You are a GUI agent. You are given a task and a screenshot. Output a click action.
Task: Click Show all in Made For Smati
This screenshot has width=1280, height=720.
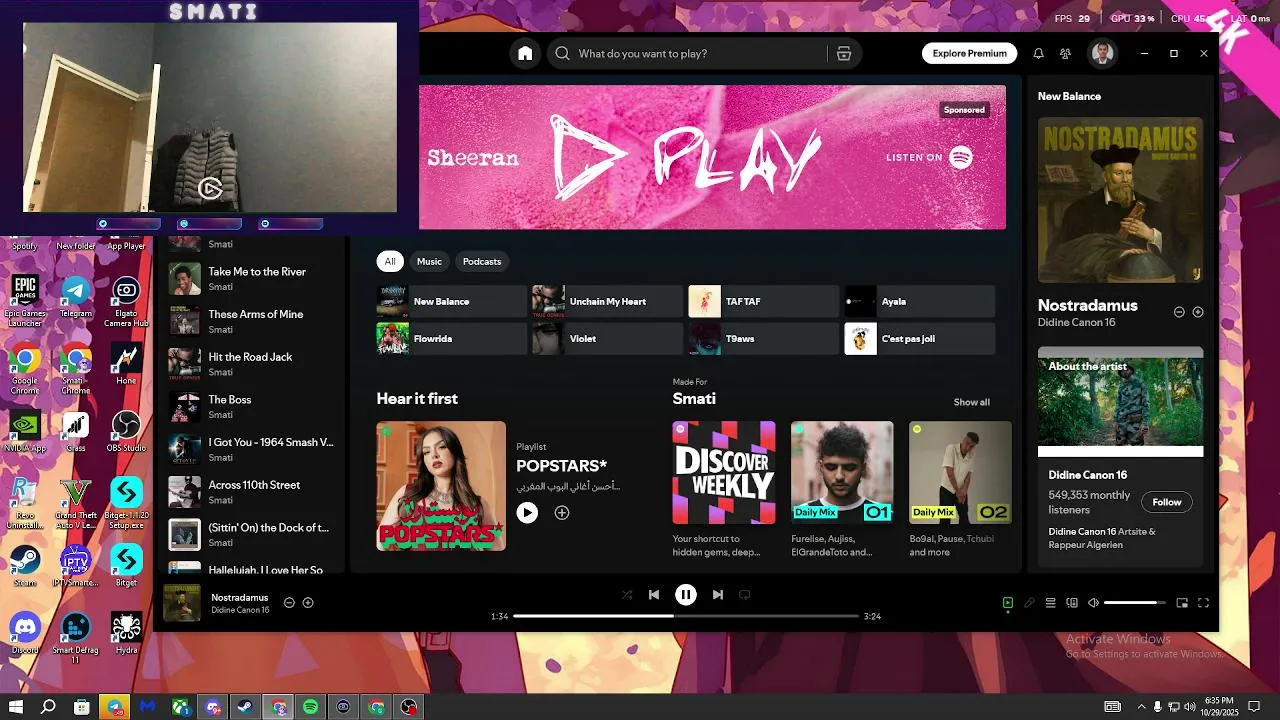tap(971, 402)
